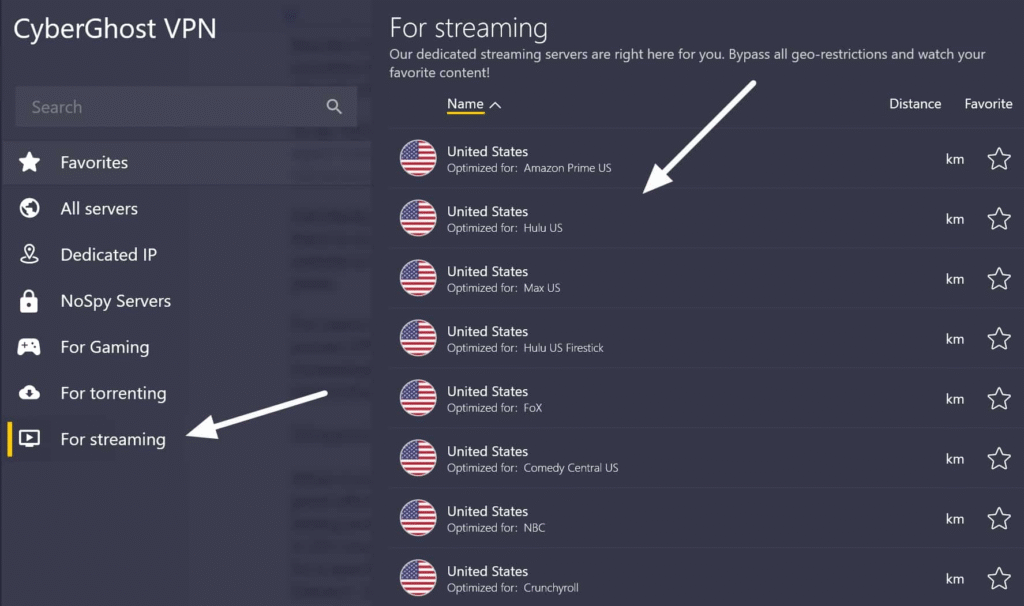Click the NoSpy Servers padlock icon
The height and width of the screenshot is (606, 1024).
pyautogui.click(x=30, y=301)
